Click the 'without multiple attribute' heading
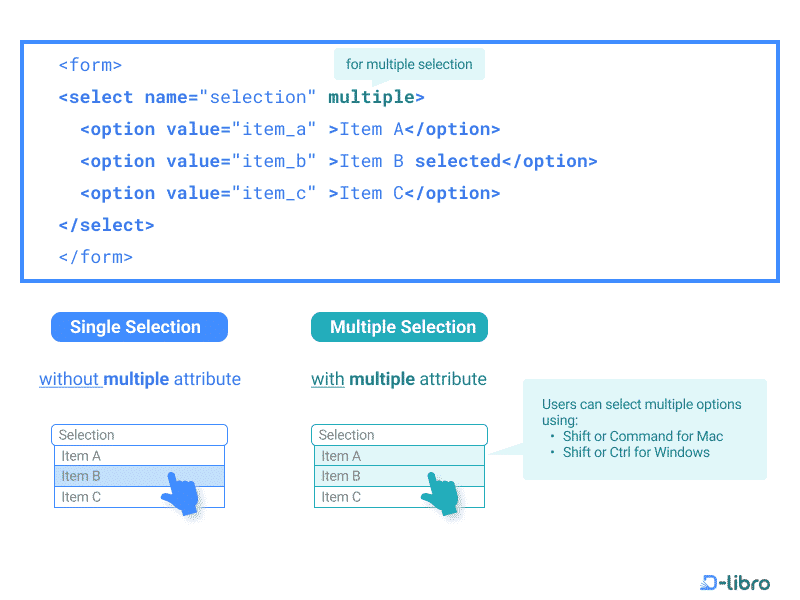This screenshot has width=800, height=600. tap(139, 379)
